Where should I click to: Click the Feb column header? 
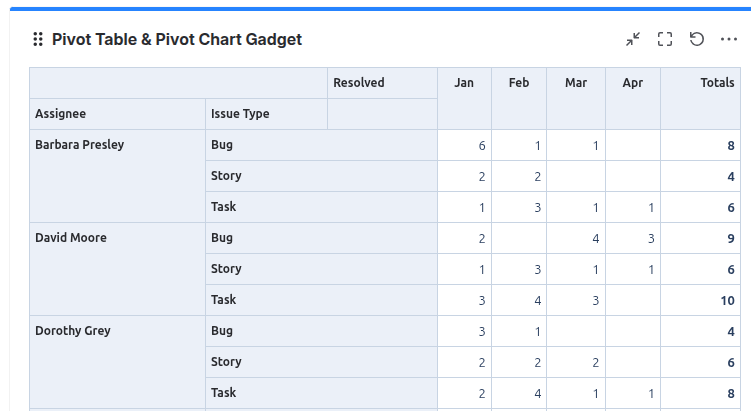tap(519, 98)
